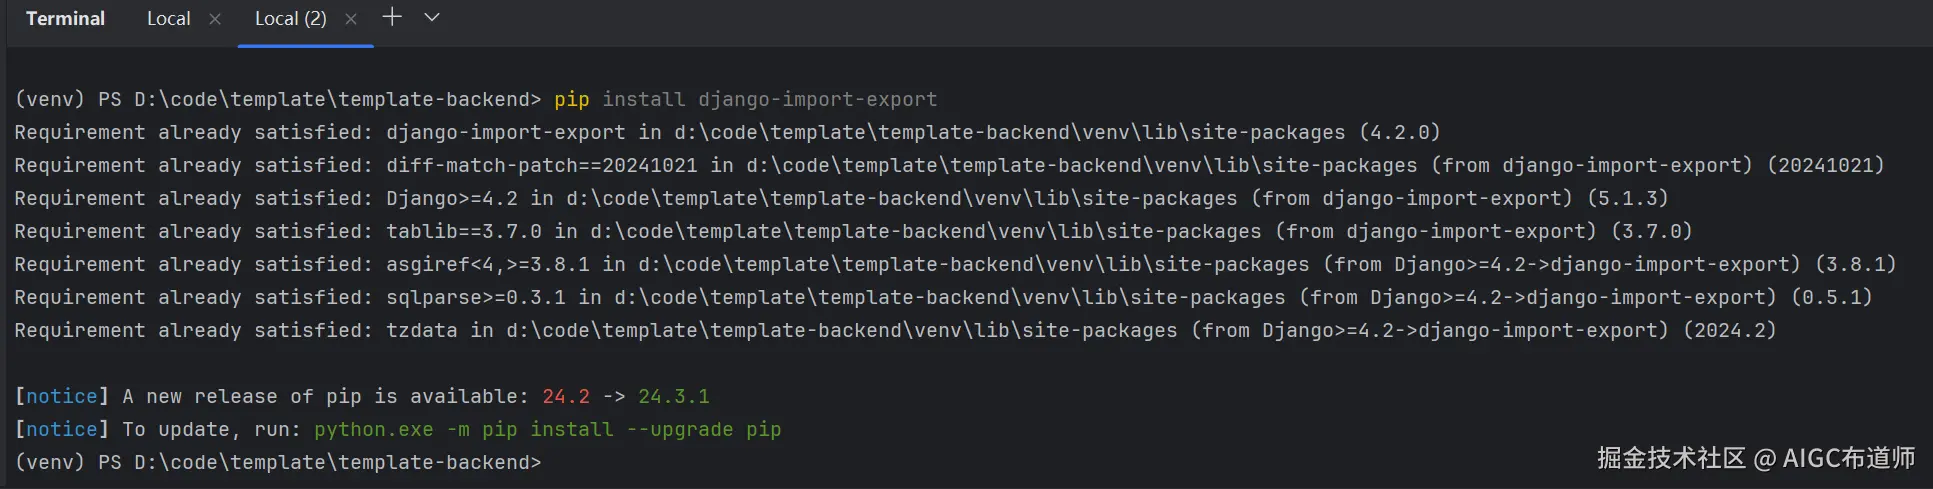Click the sqlparse>=0.3.1 requirement line
1933x489 pixels.
943,297
